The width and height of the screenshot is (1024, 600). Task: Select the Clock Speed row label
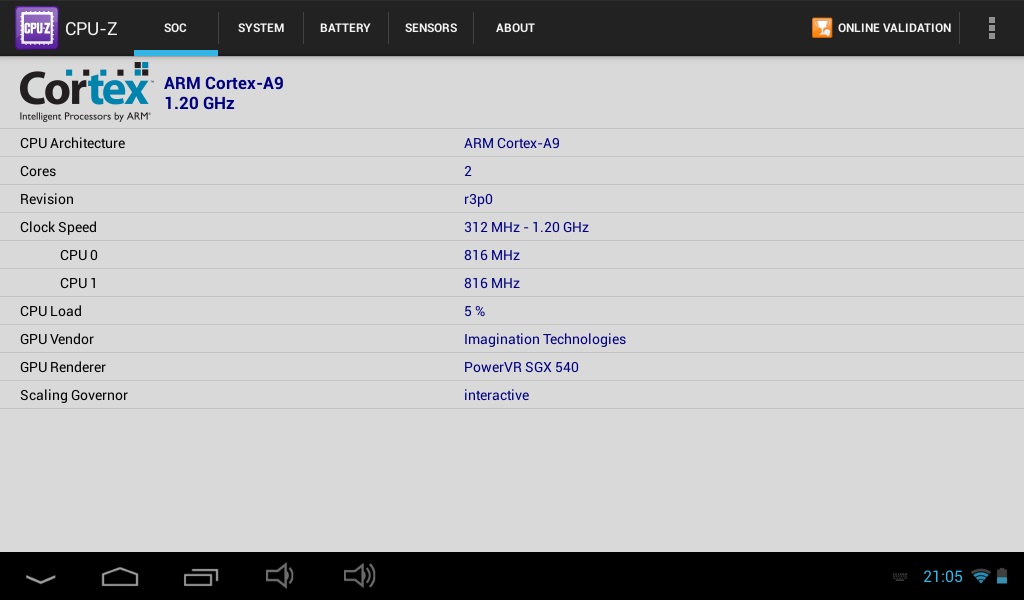point(58,227)
